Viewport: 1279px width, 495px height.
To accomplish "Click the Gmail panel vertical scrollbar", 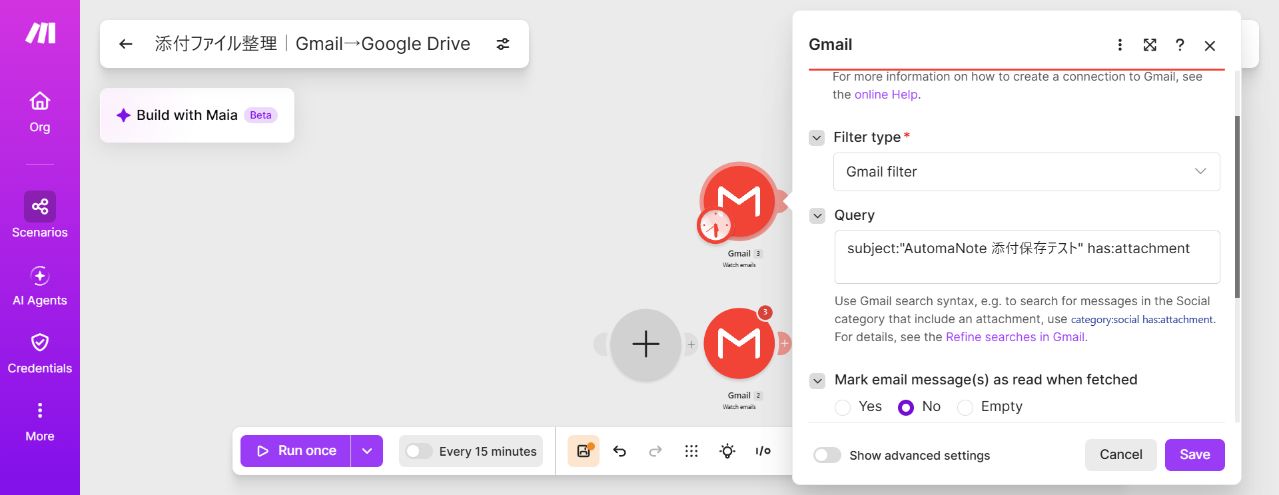I will (x=1237, y=207).
